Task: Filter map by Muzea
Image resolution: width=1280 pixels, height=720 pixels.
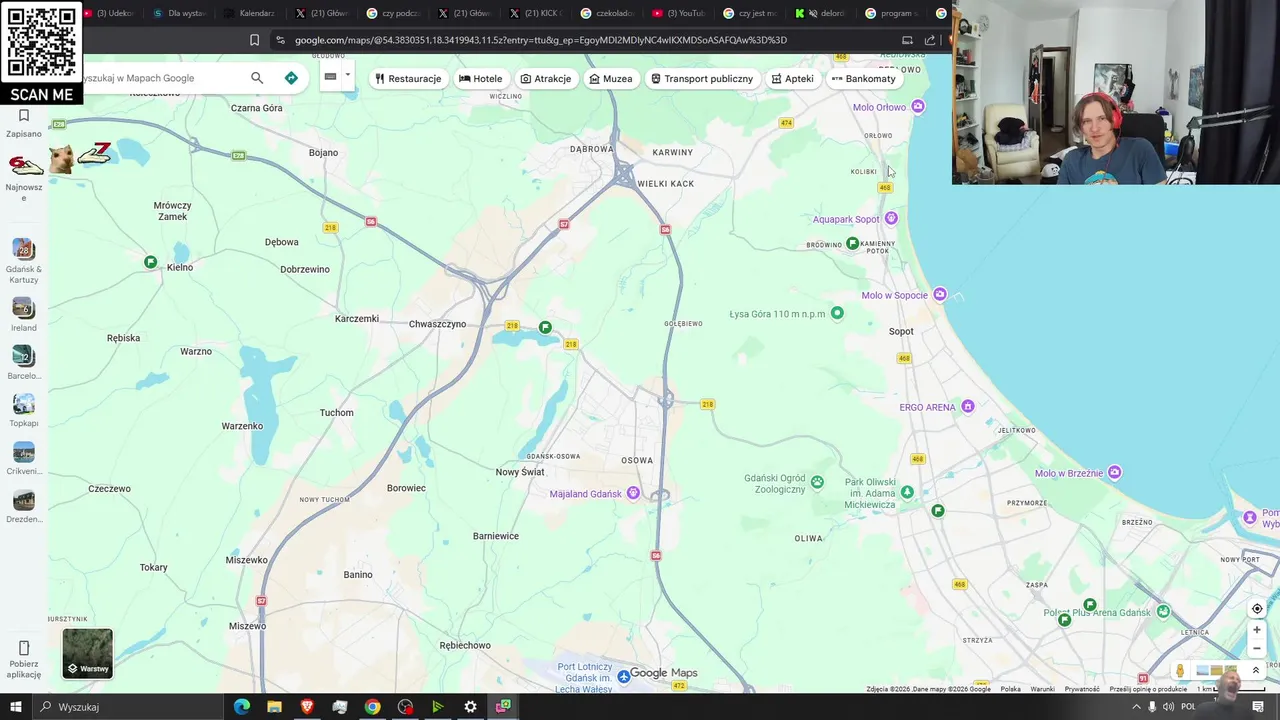Action: point(611,79)
